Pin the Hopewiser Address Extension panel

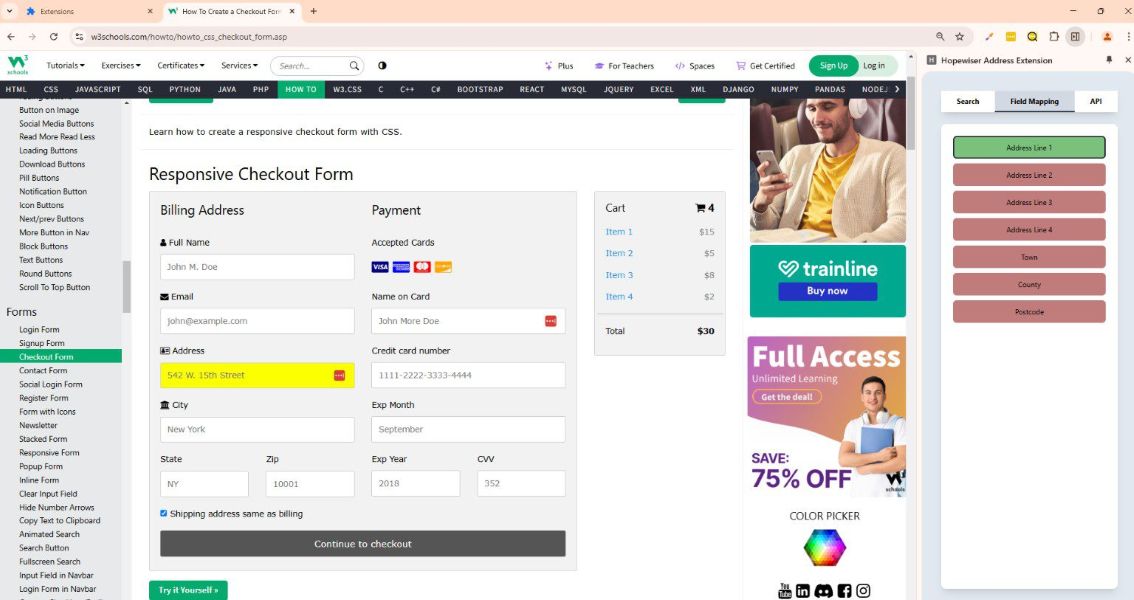click(1108, 60)
